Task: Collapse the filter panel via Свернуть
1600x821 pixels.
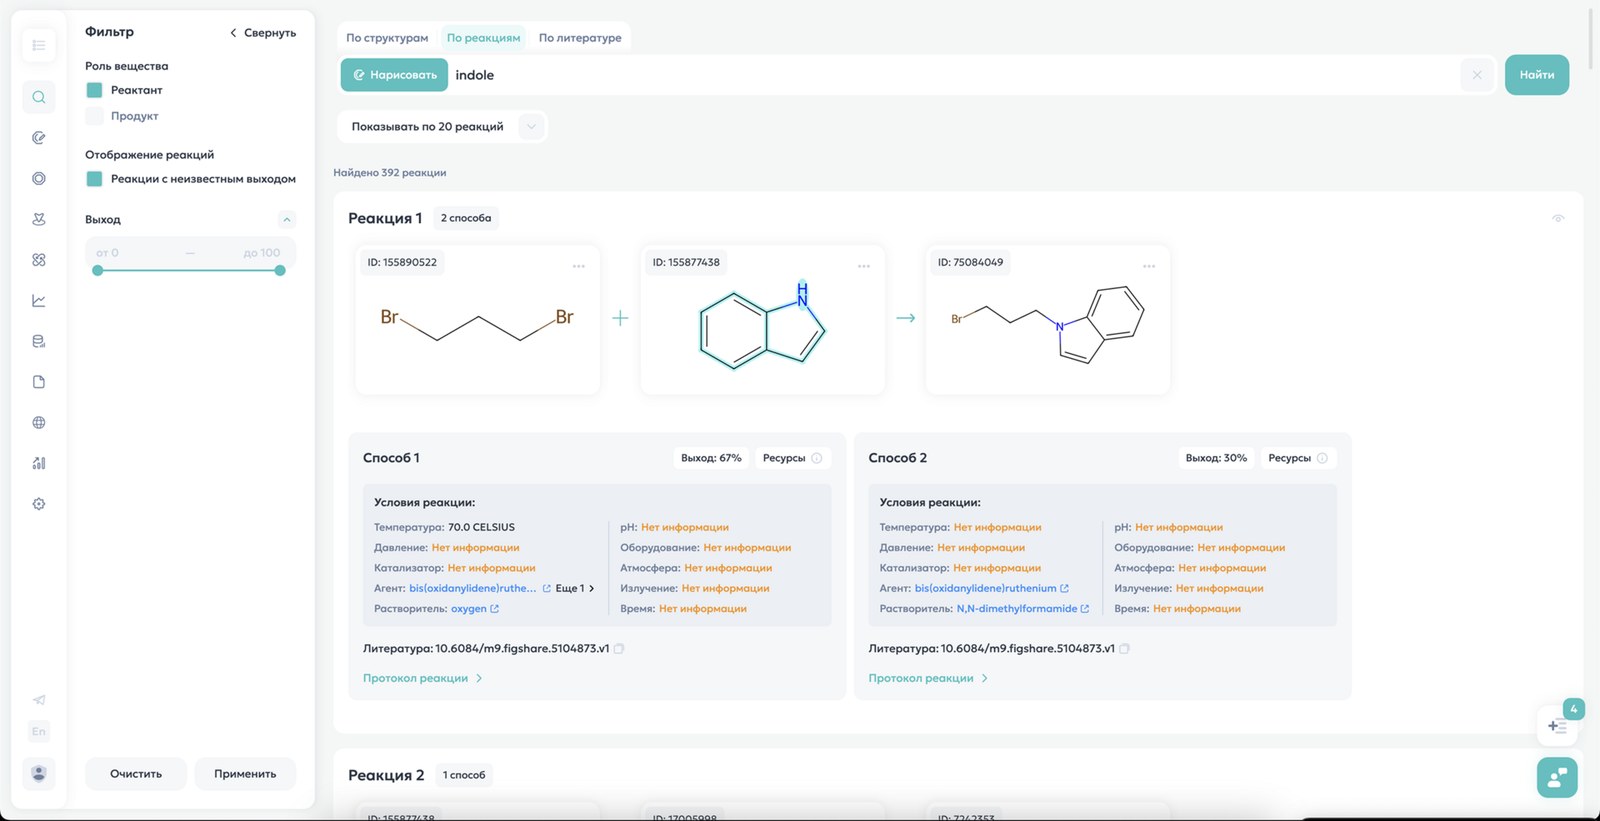Action: pyautogui.click(x=263, y=33)
